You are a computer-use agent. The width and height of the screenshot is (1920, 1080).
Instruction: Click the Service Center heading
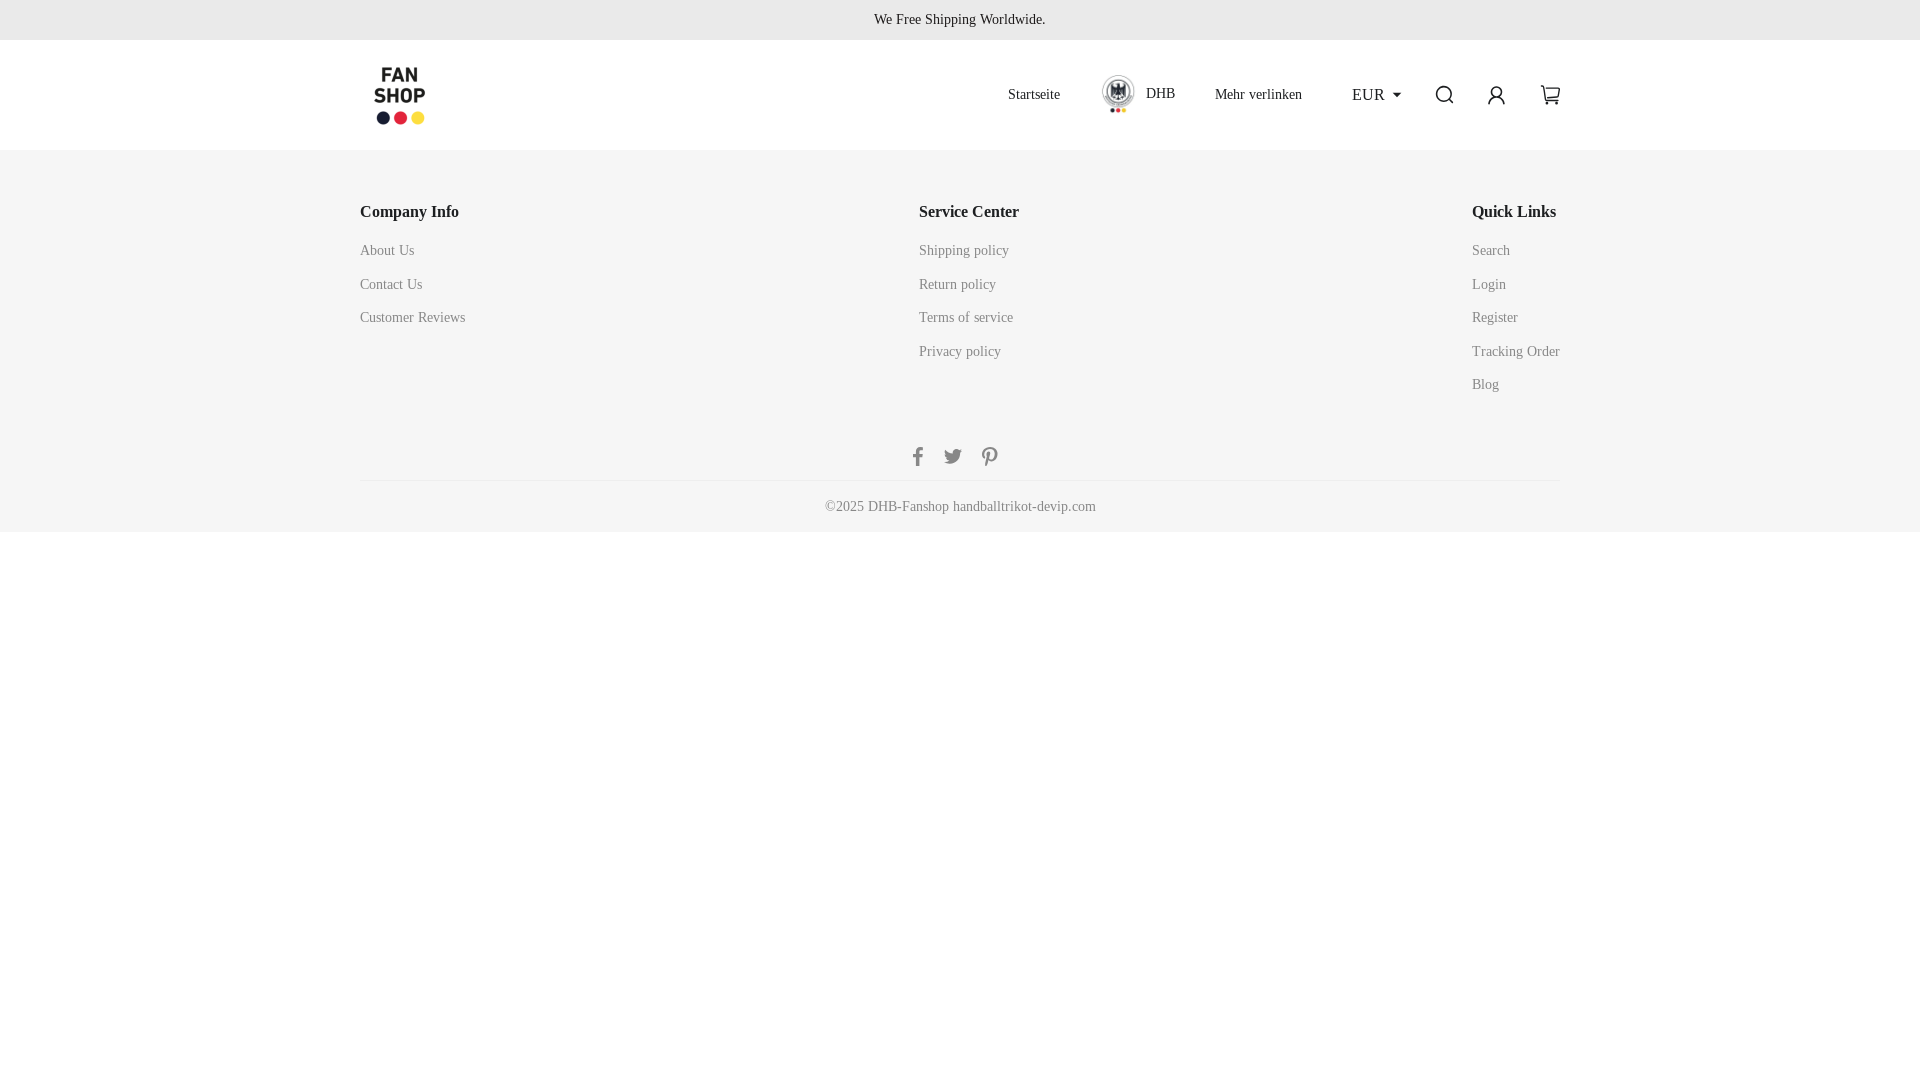[x=969, y=212]
